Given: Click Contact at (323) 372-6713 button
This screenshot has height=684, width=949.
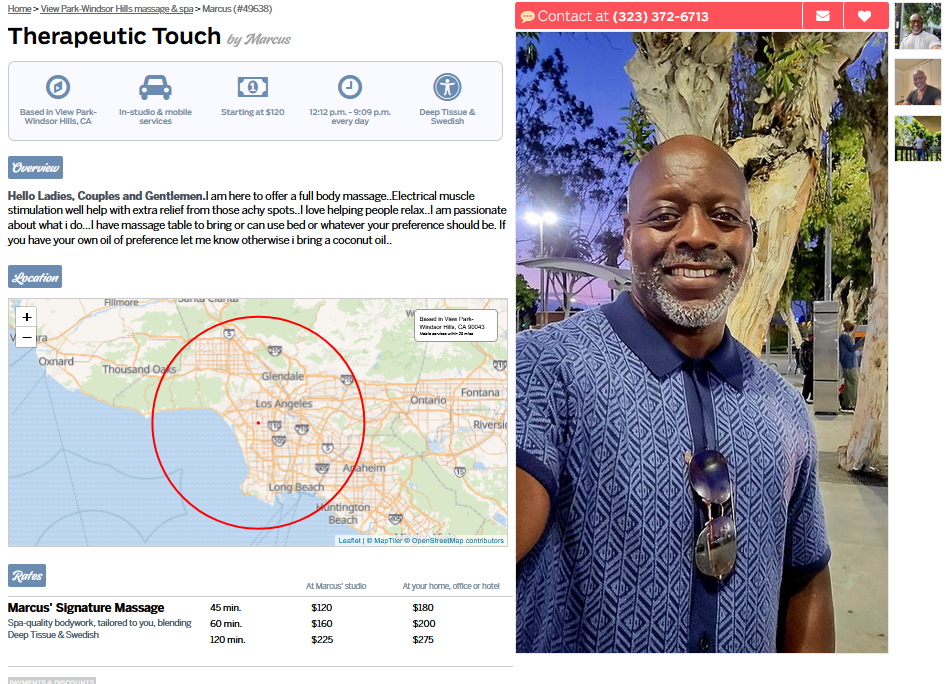Looking at the screenshot, I should coord(658,16).
